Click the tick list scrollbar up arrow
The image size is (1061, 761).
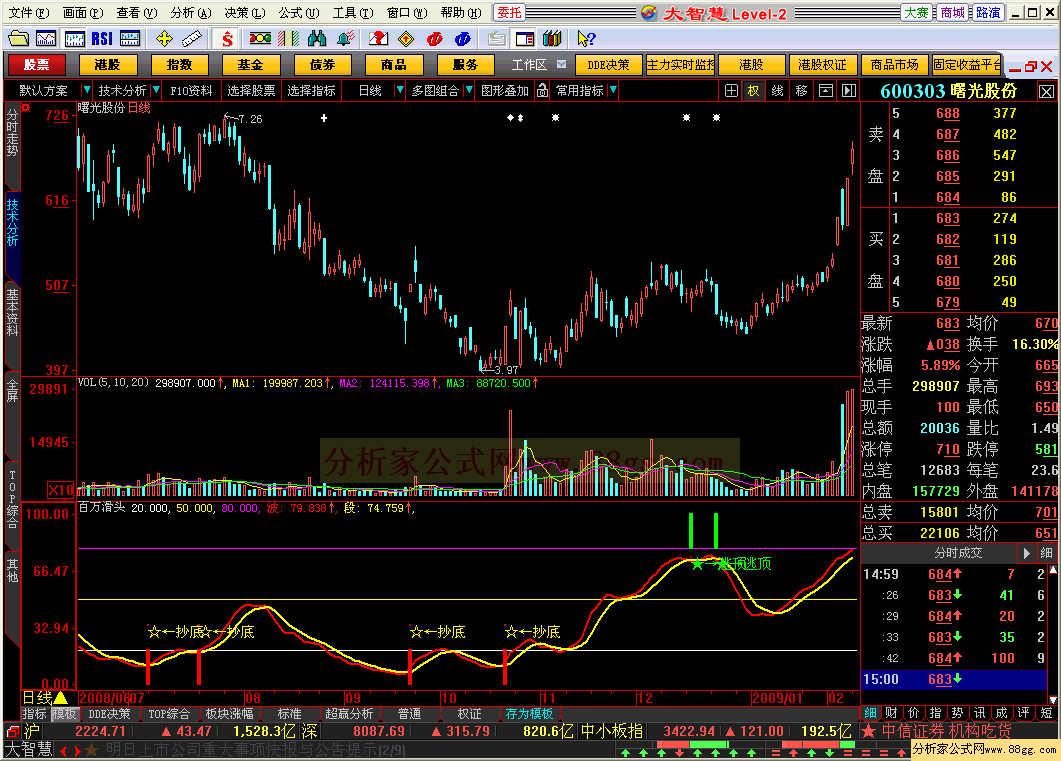(1052, 570)
